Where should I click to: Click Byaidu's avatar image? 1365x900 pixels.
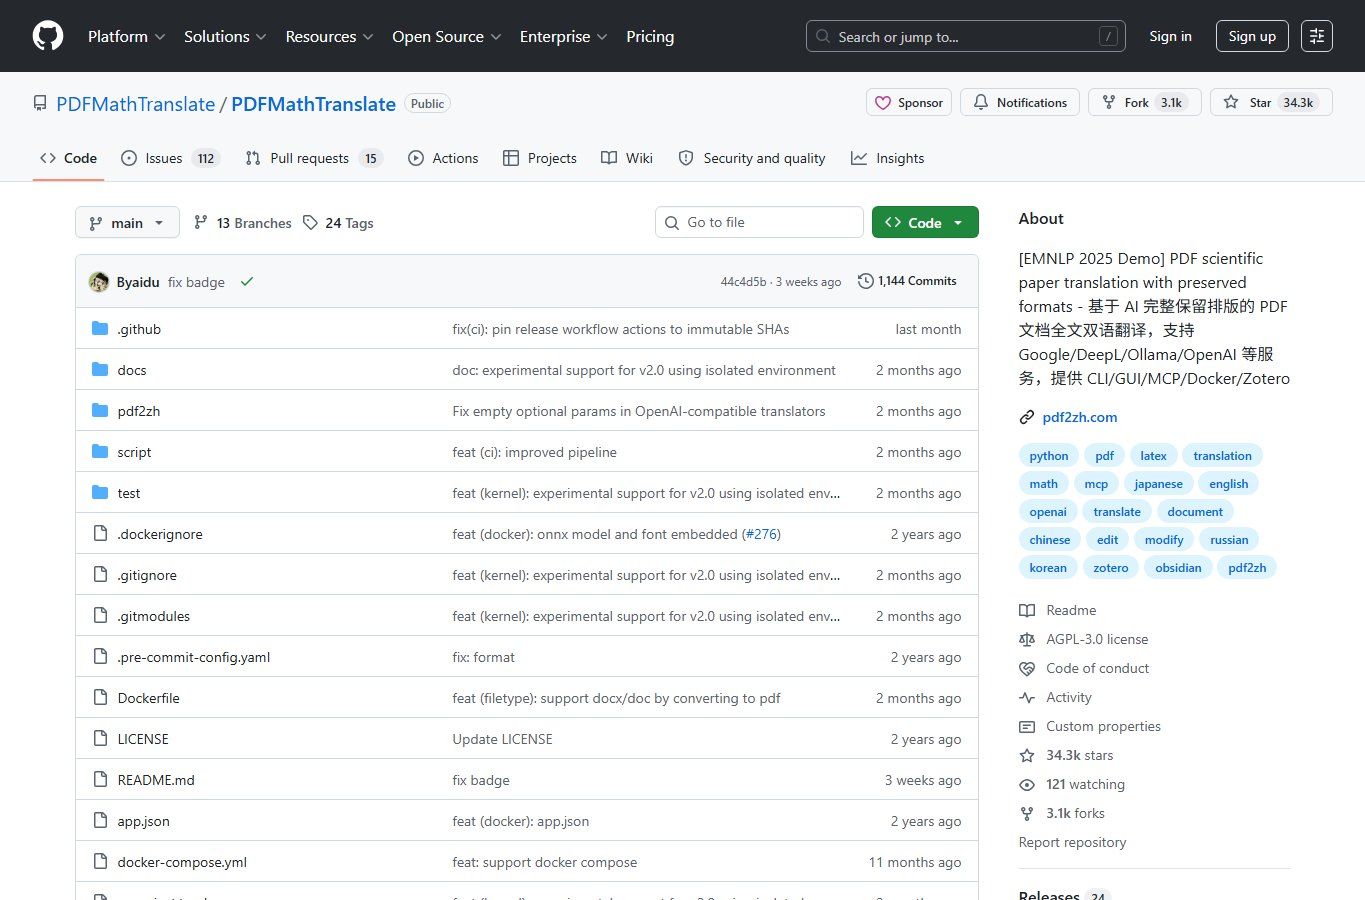point(99,282)
